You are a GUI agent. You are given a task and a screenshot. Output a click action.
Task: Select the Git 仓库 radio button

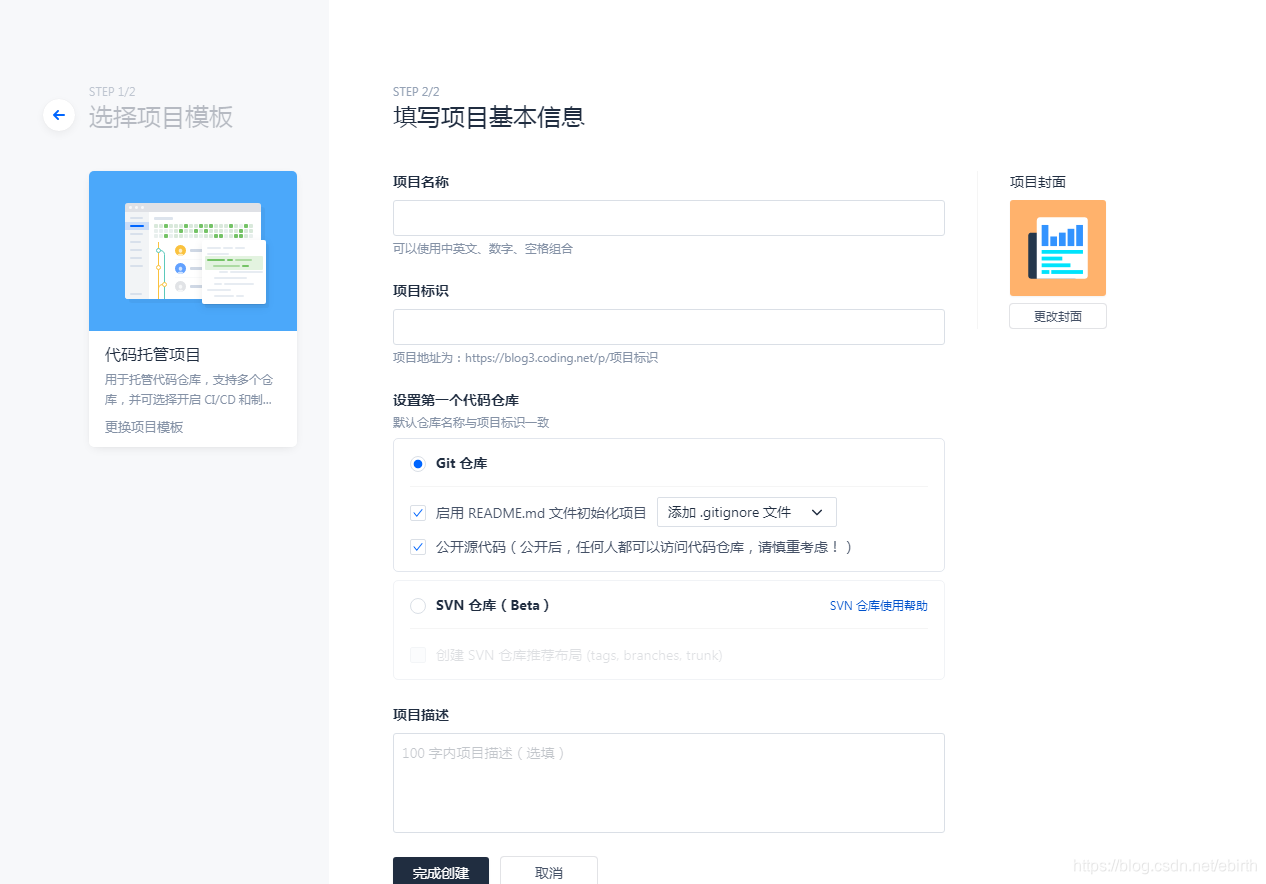[417, 463]
